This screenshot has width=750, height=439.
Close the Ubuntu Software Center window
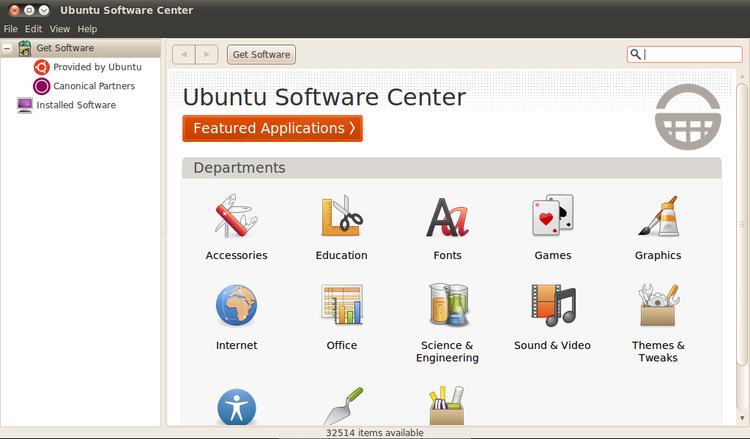pyautogui.click(x=14, y=10)
